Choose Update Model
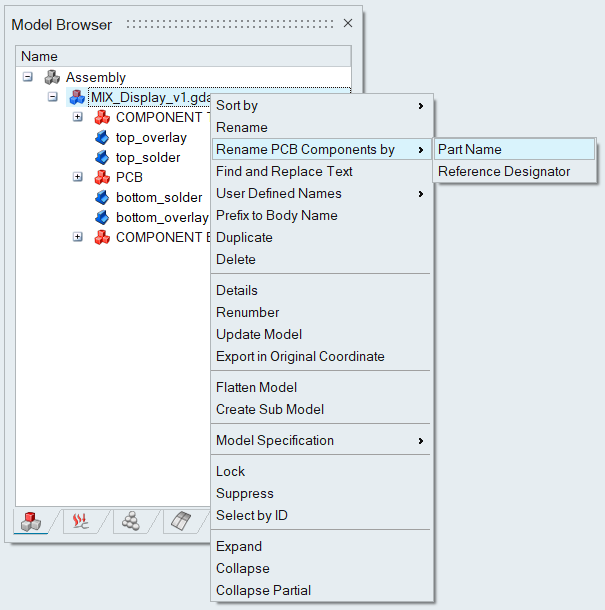 322,335
